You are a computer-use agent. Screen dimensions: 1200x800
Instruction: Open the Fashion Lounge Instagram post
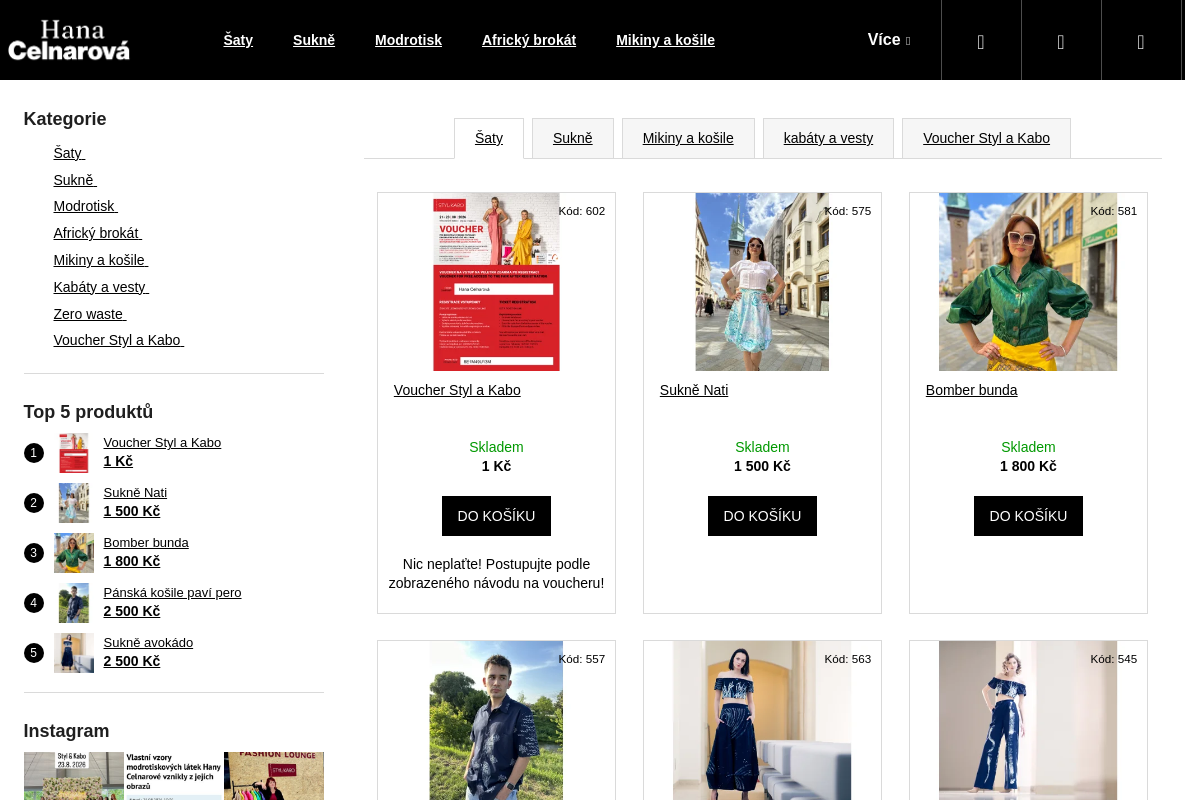click(274, 776)
